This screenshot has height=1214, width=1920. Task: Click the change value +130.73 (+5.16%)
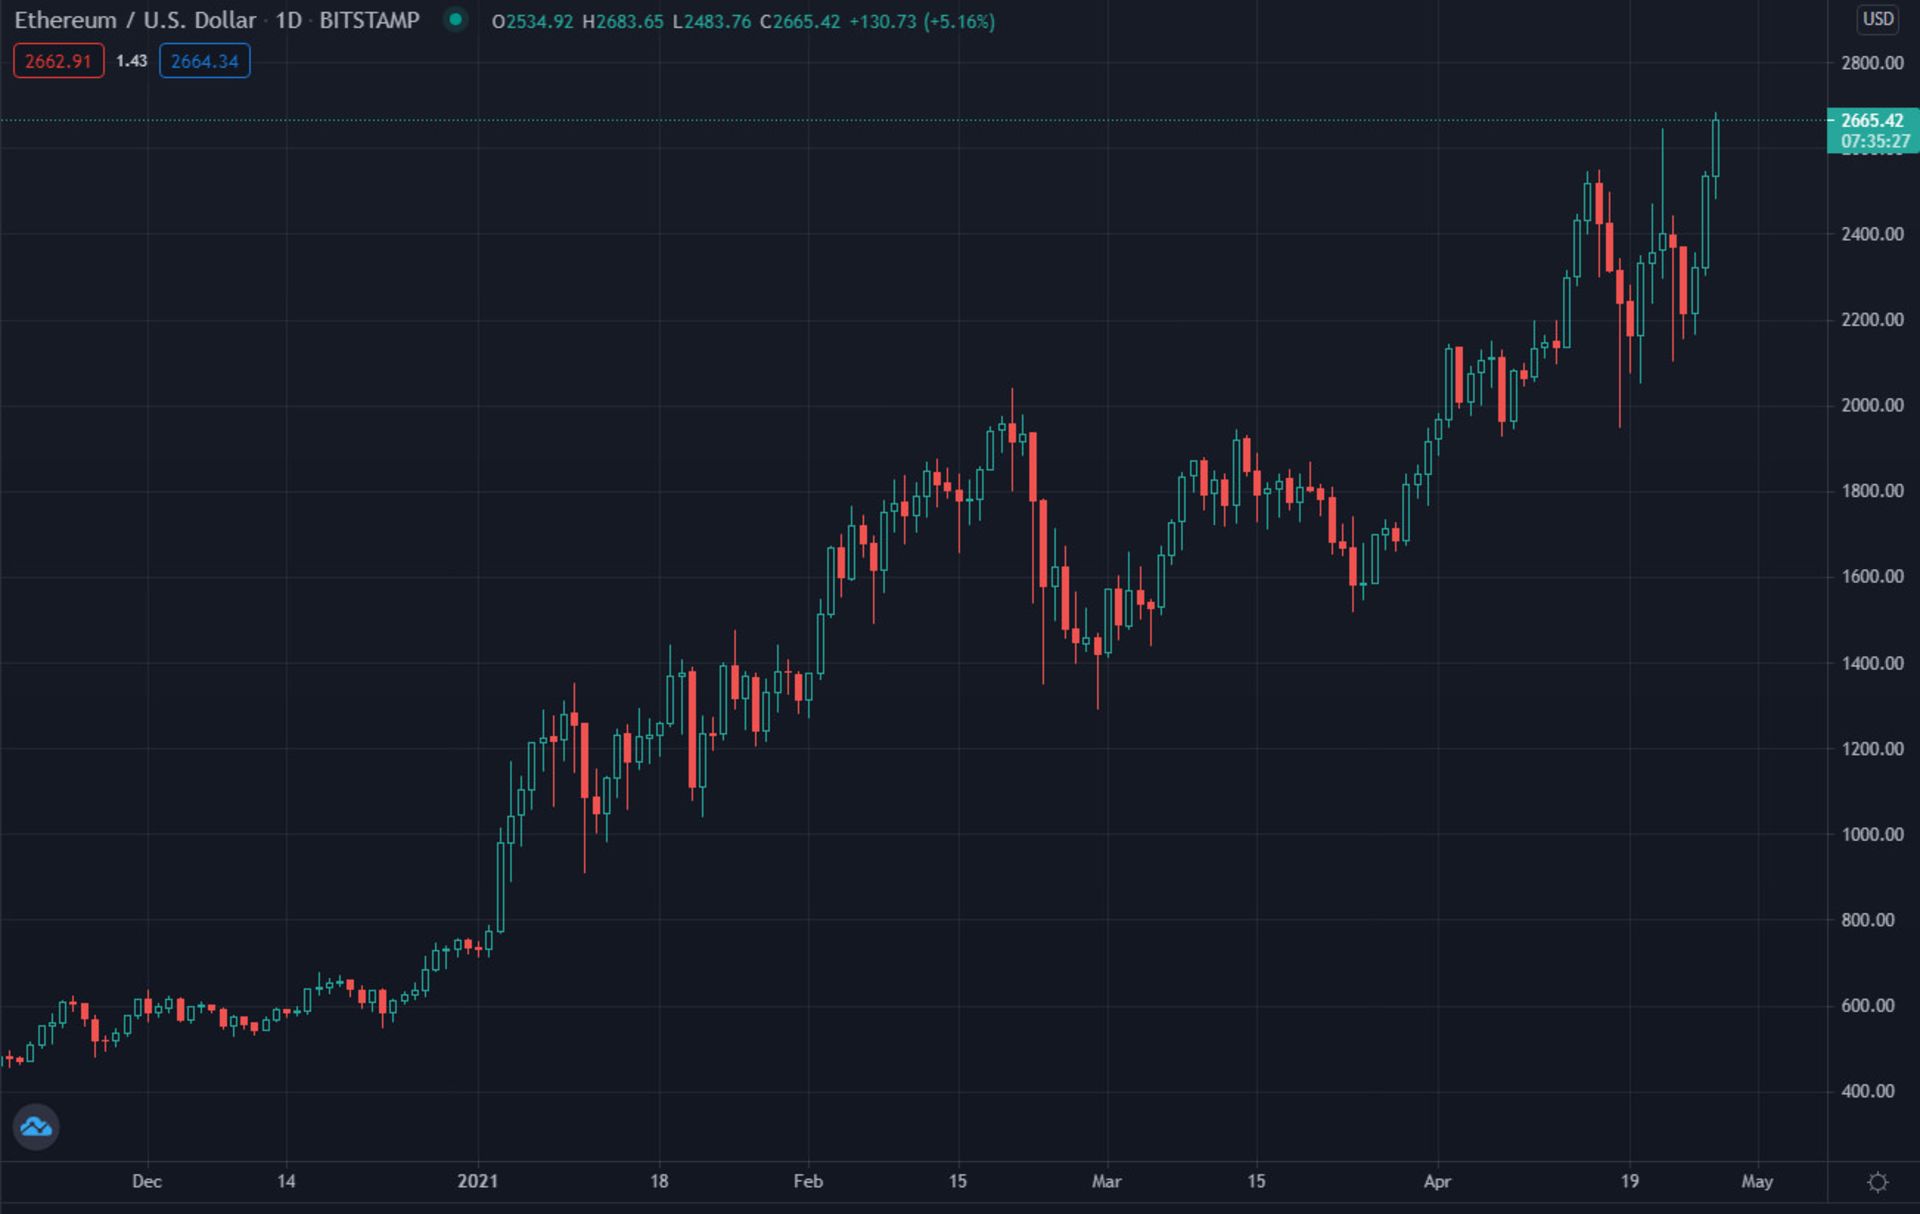point(921,22)
